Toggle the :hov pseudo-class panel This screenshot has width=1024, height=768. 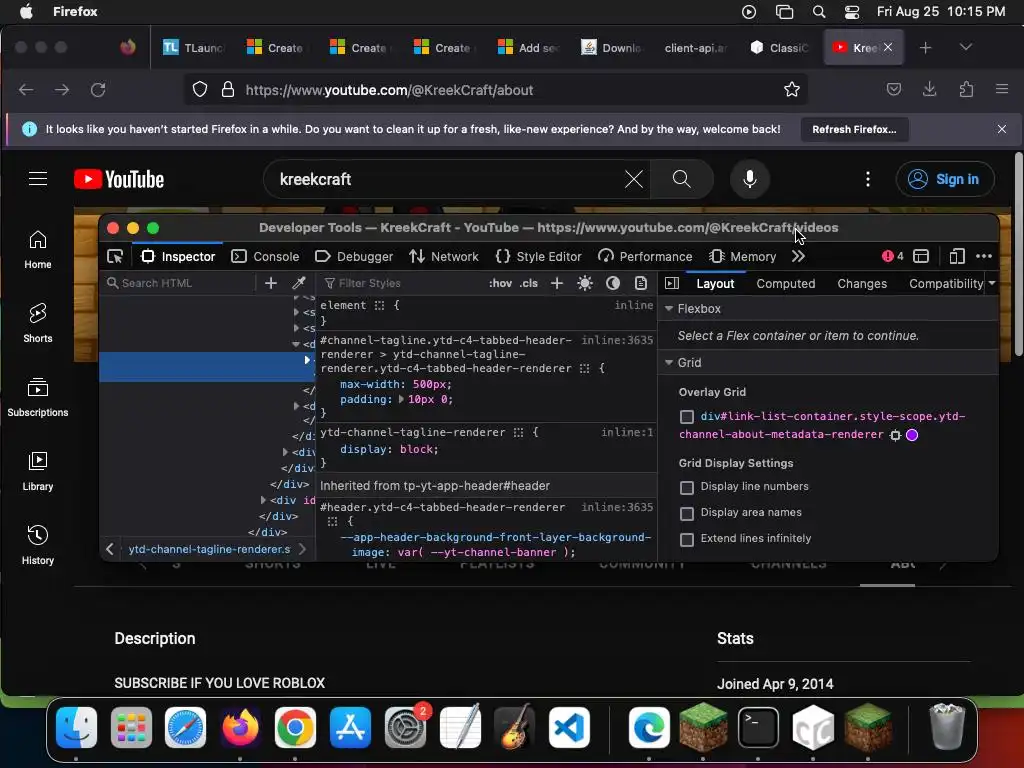click(x=500, y=283)
